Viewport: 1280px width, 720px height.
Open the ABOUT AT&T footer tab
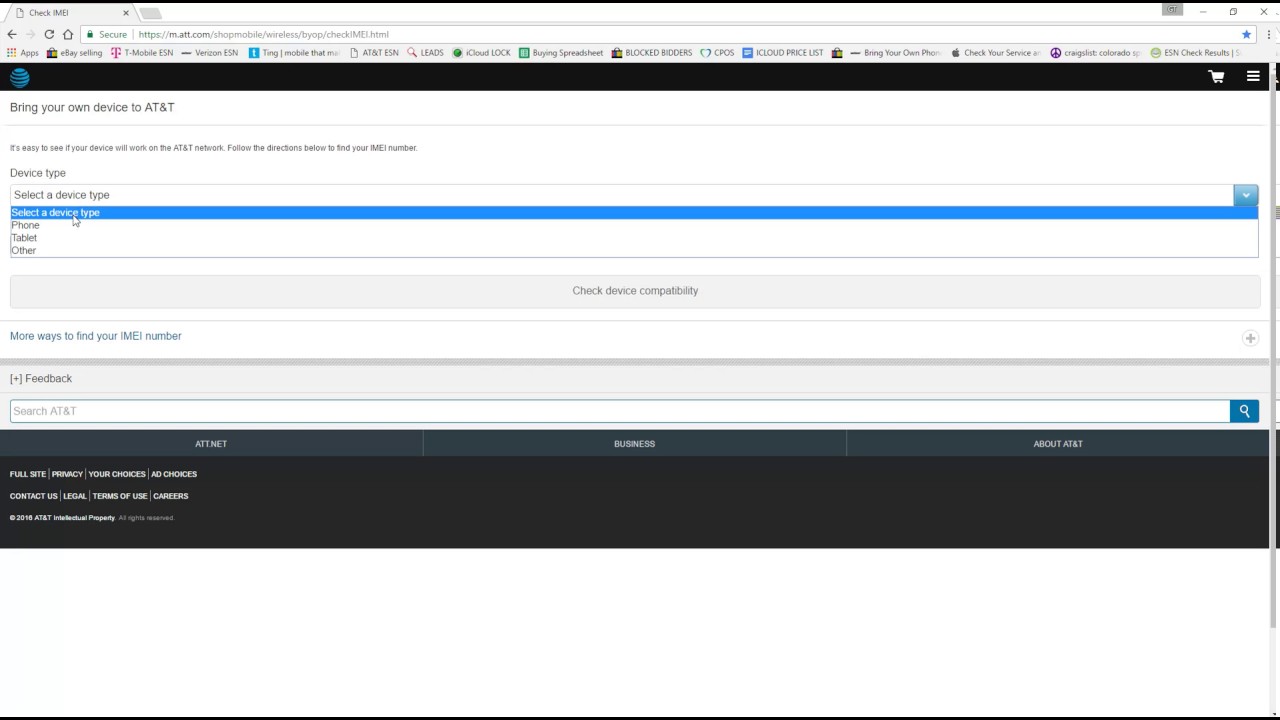click(x=1058, y=444)
